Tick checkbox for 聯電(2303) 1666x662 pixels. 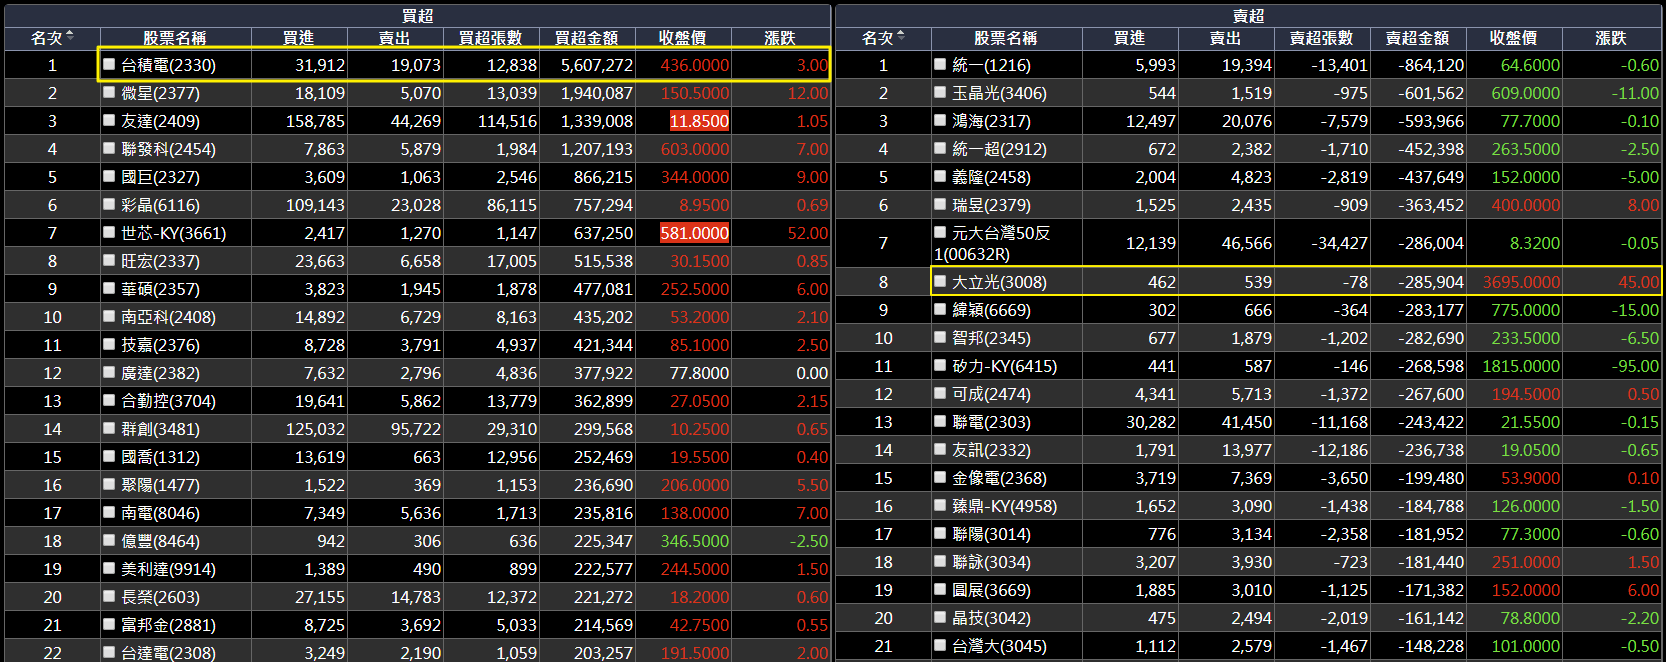[x=940, y=421]
